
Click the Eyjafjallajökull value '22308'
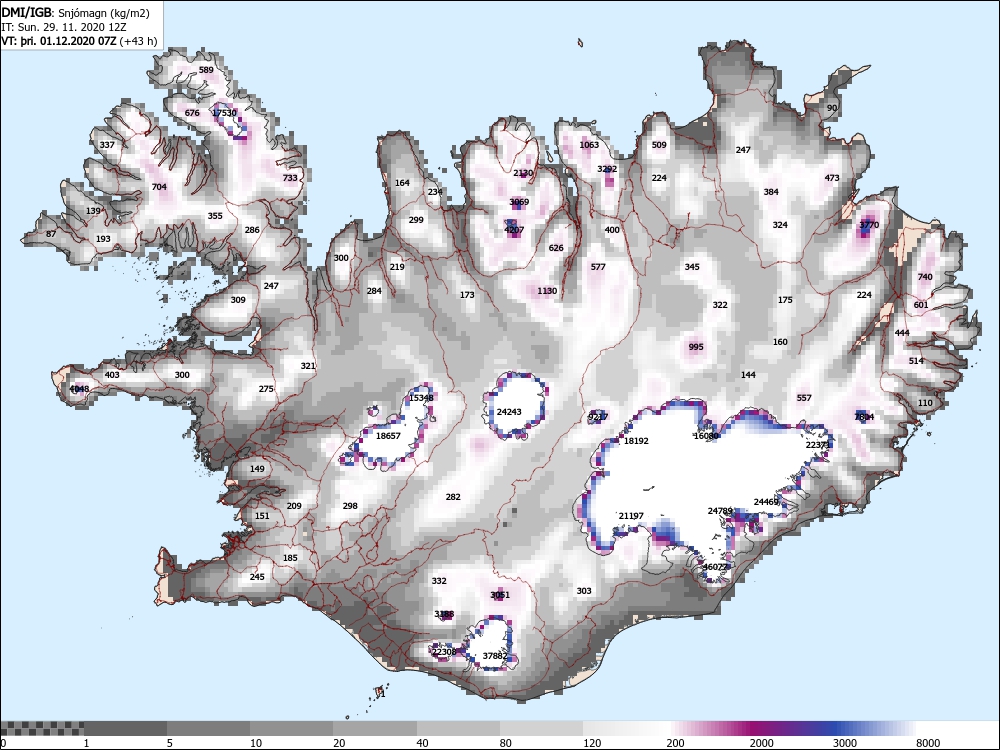coord(444,652)
